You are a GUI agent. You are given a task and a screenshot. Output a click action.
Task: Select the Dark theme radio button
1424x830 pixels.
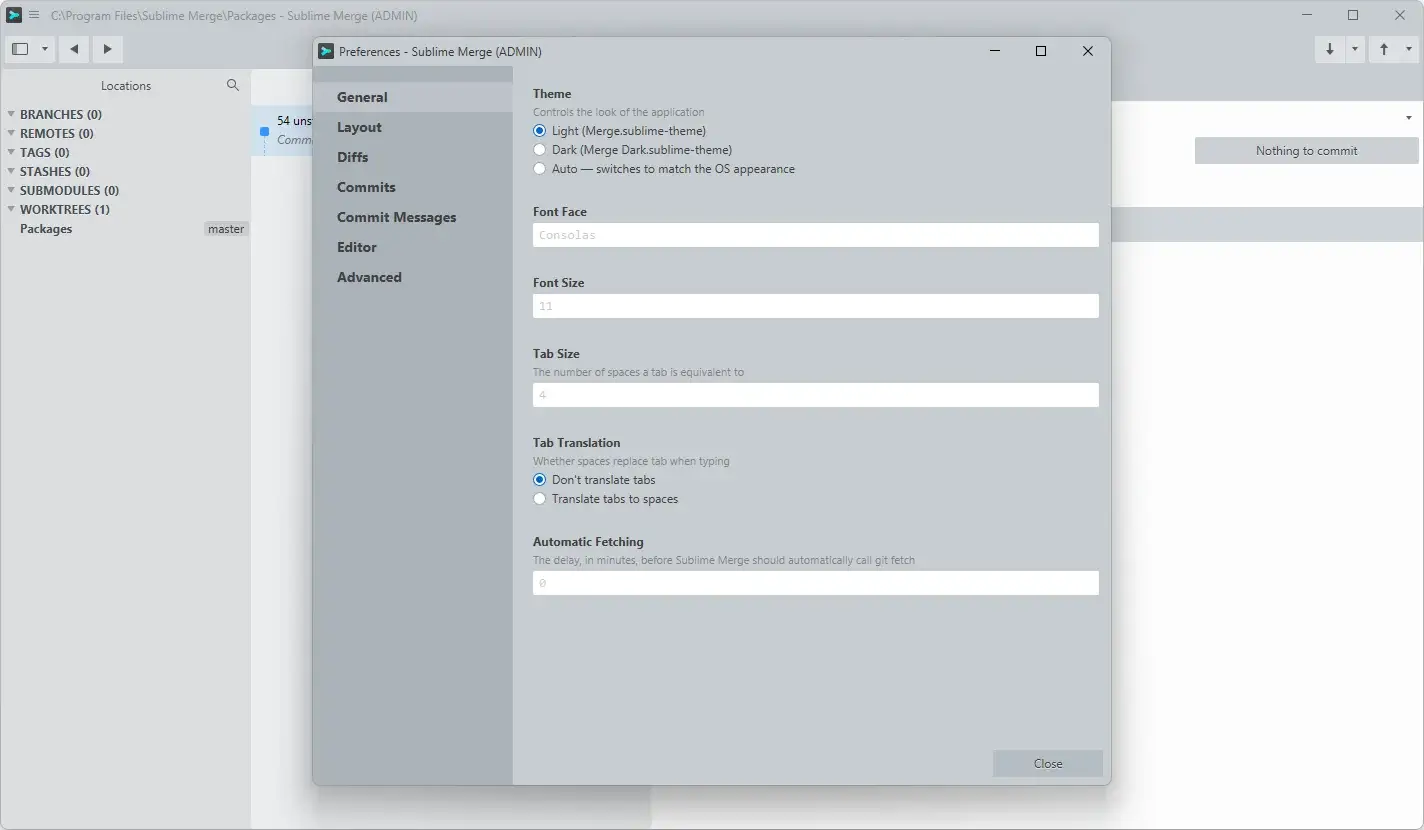(540, 150)
